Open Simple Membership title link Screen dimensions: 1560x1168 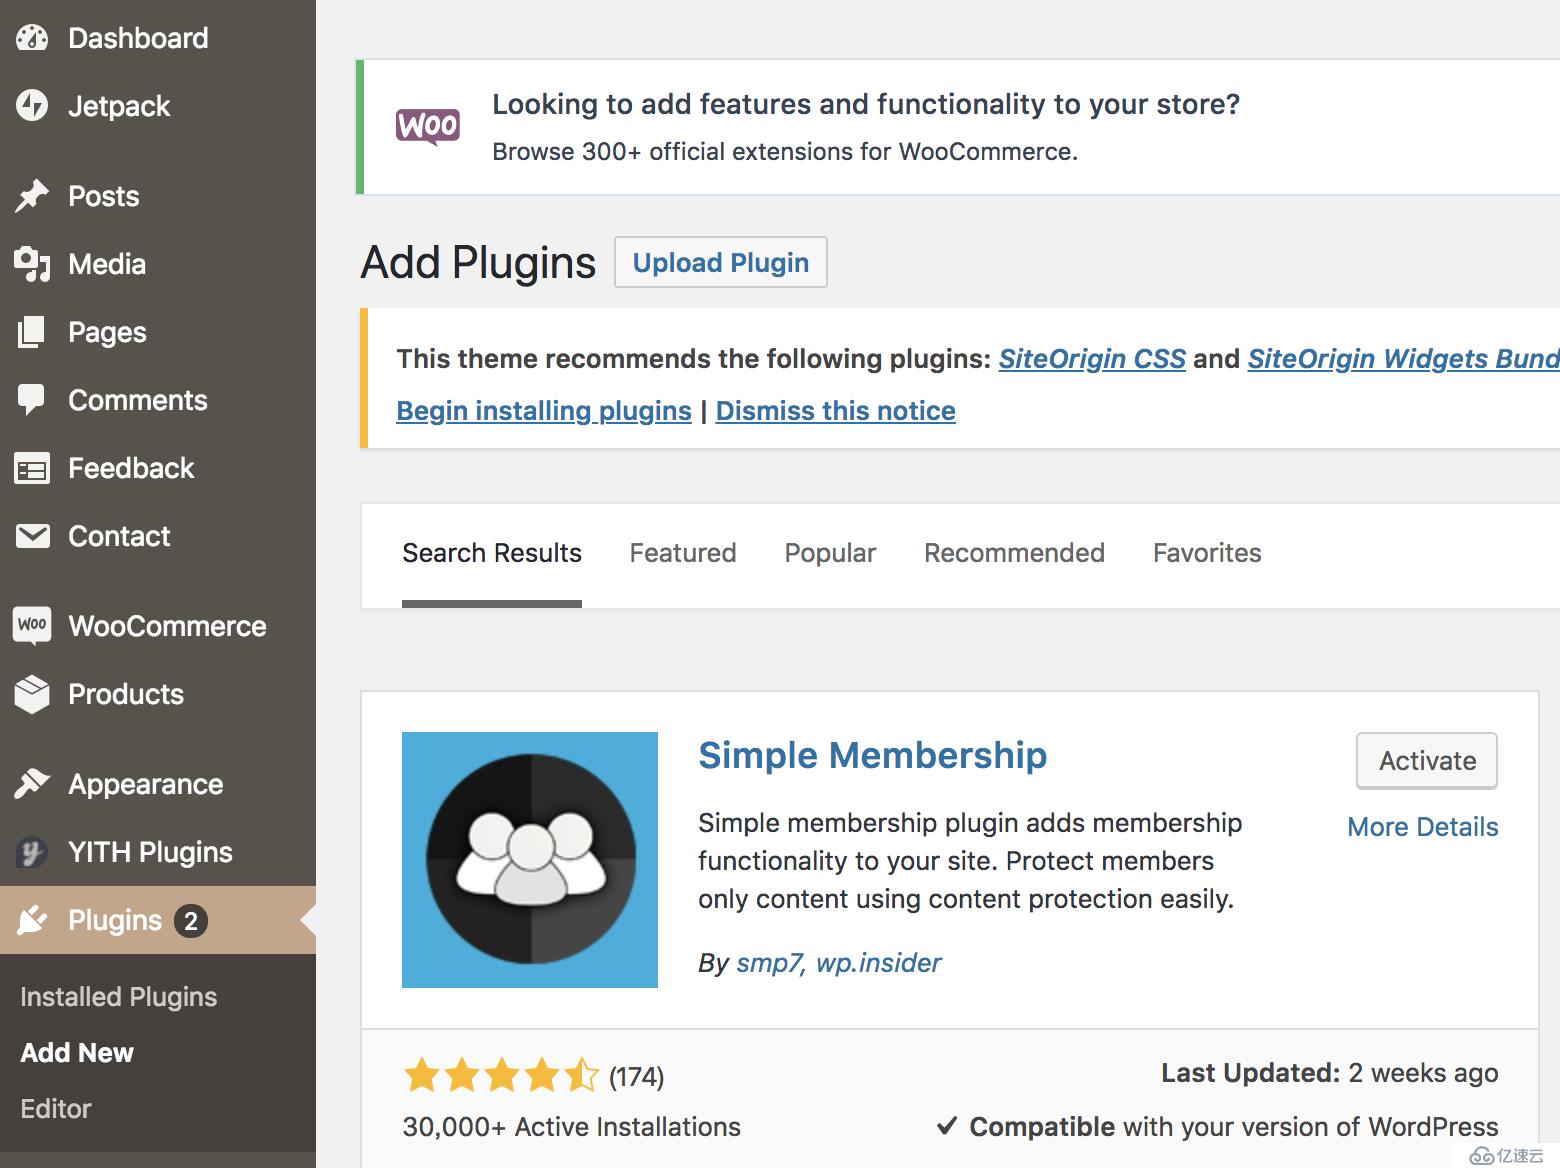coord(872,755)
